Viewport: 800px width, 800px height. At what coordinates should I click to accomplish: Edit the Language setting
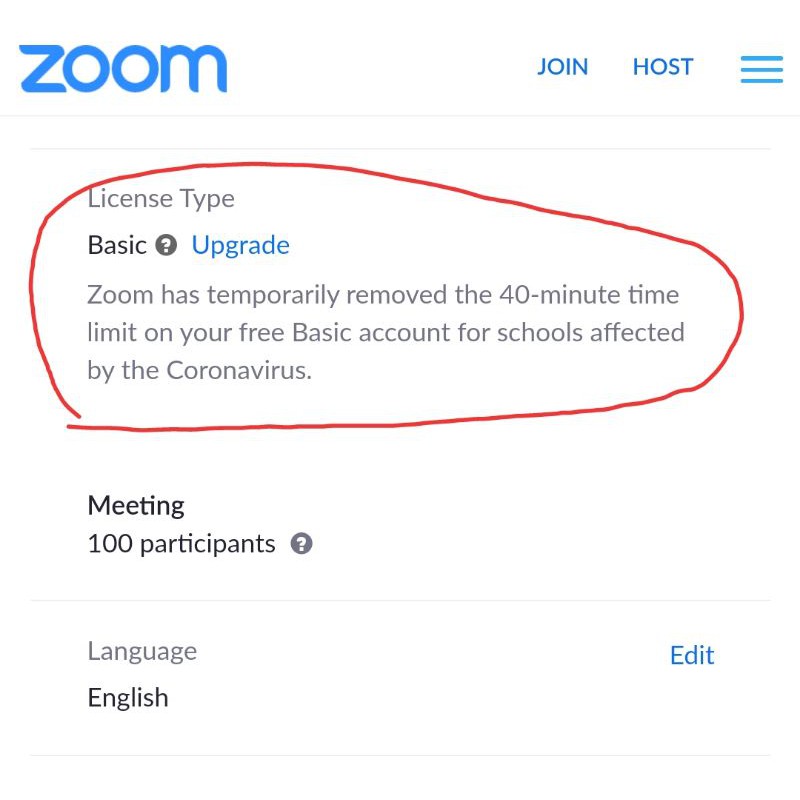point(692,655)
